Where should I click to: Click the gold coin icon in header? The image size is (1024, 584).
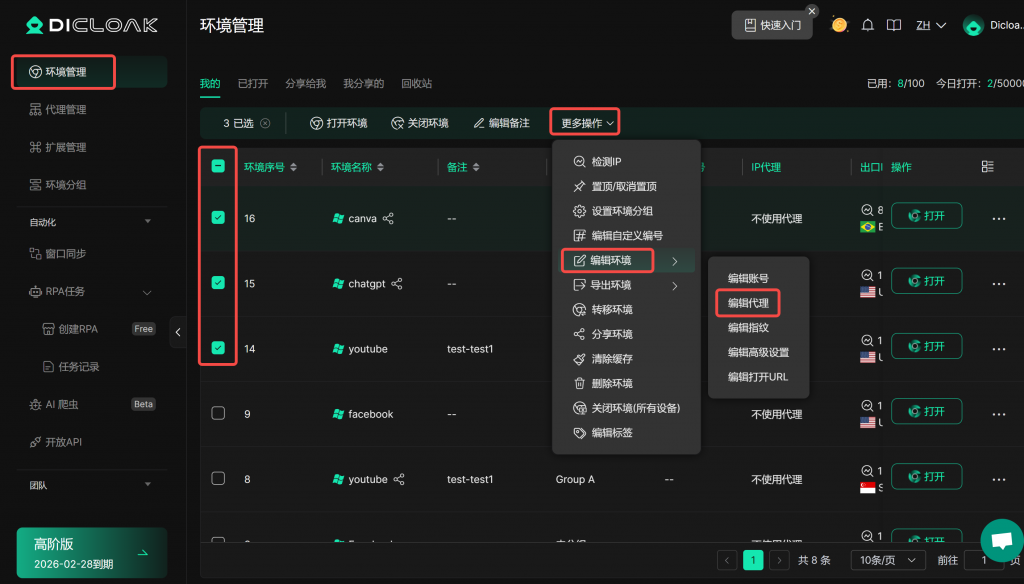tap(840, 25)
